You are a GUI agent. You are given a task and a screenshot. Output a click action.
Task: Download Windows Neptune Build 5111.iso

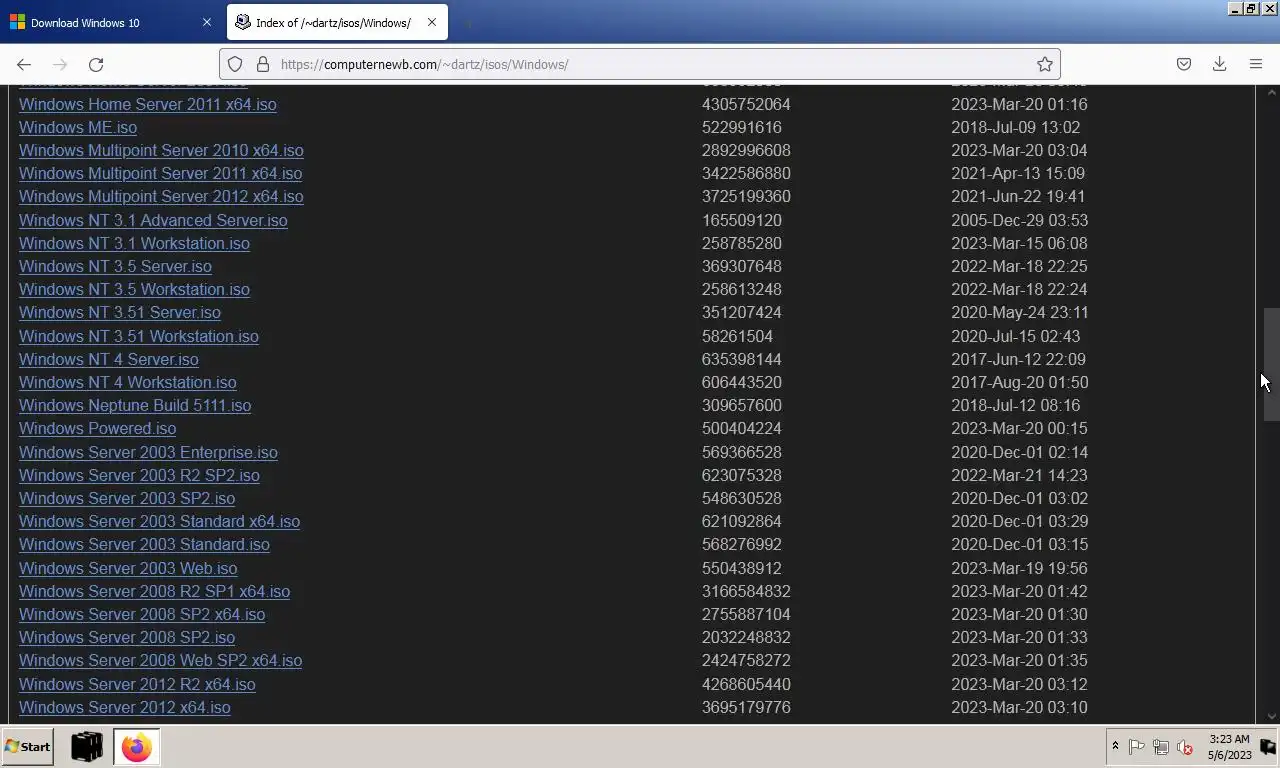tap(135, 405)
